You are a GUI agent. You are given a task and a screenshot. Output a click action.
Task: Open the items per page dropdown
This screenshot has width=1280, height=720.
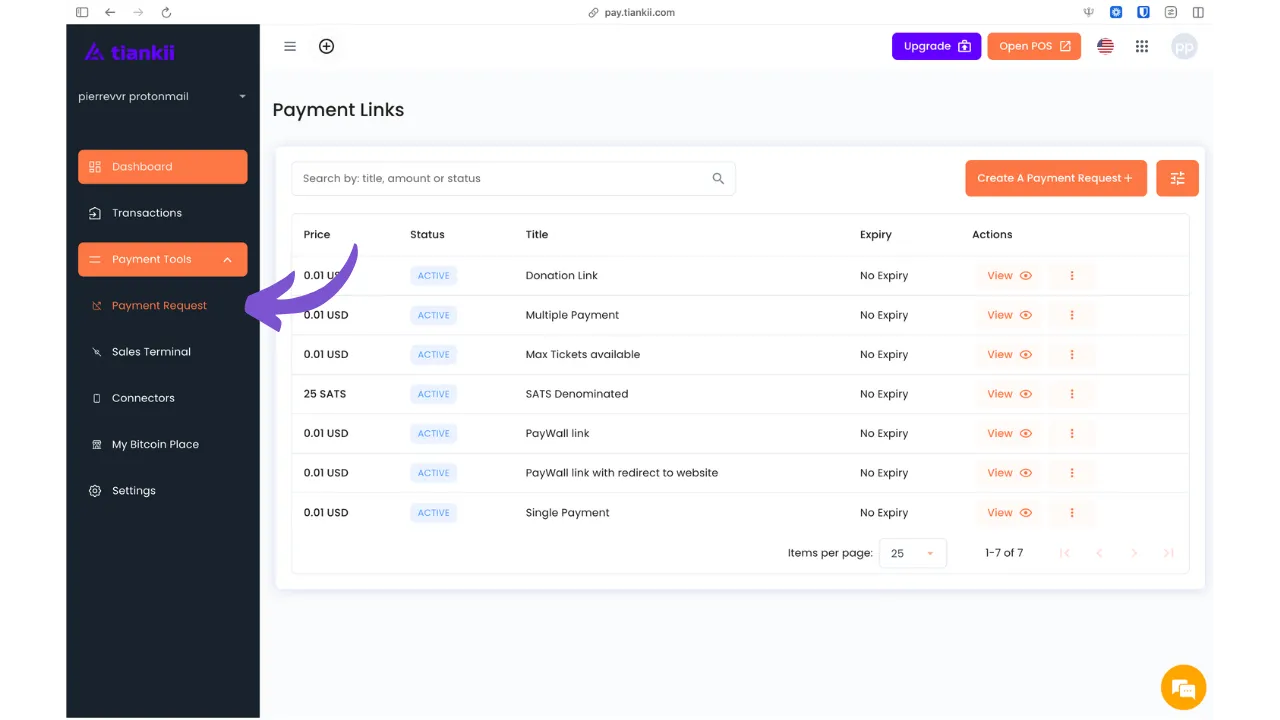tap(912, 553)
